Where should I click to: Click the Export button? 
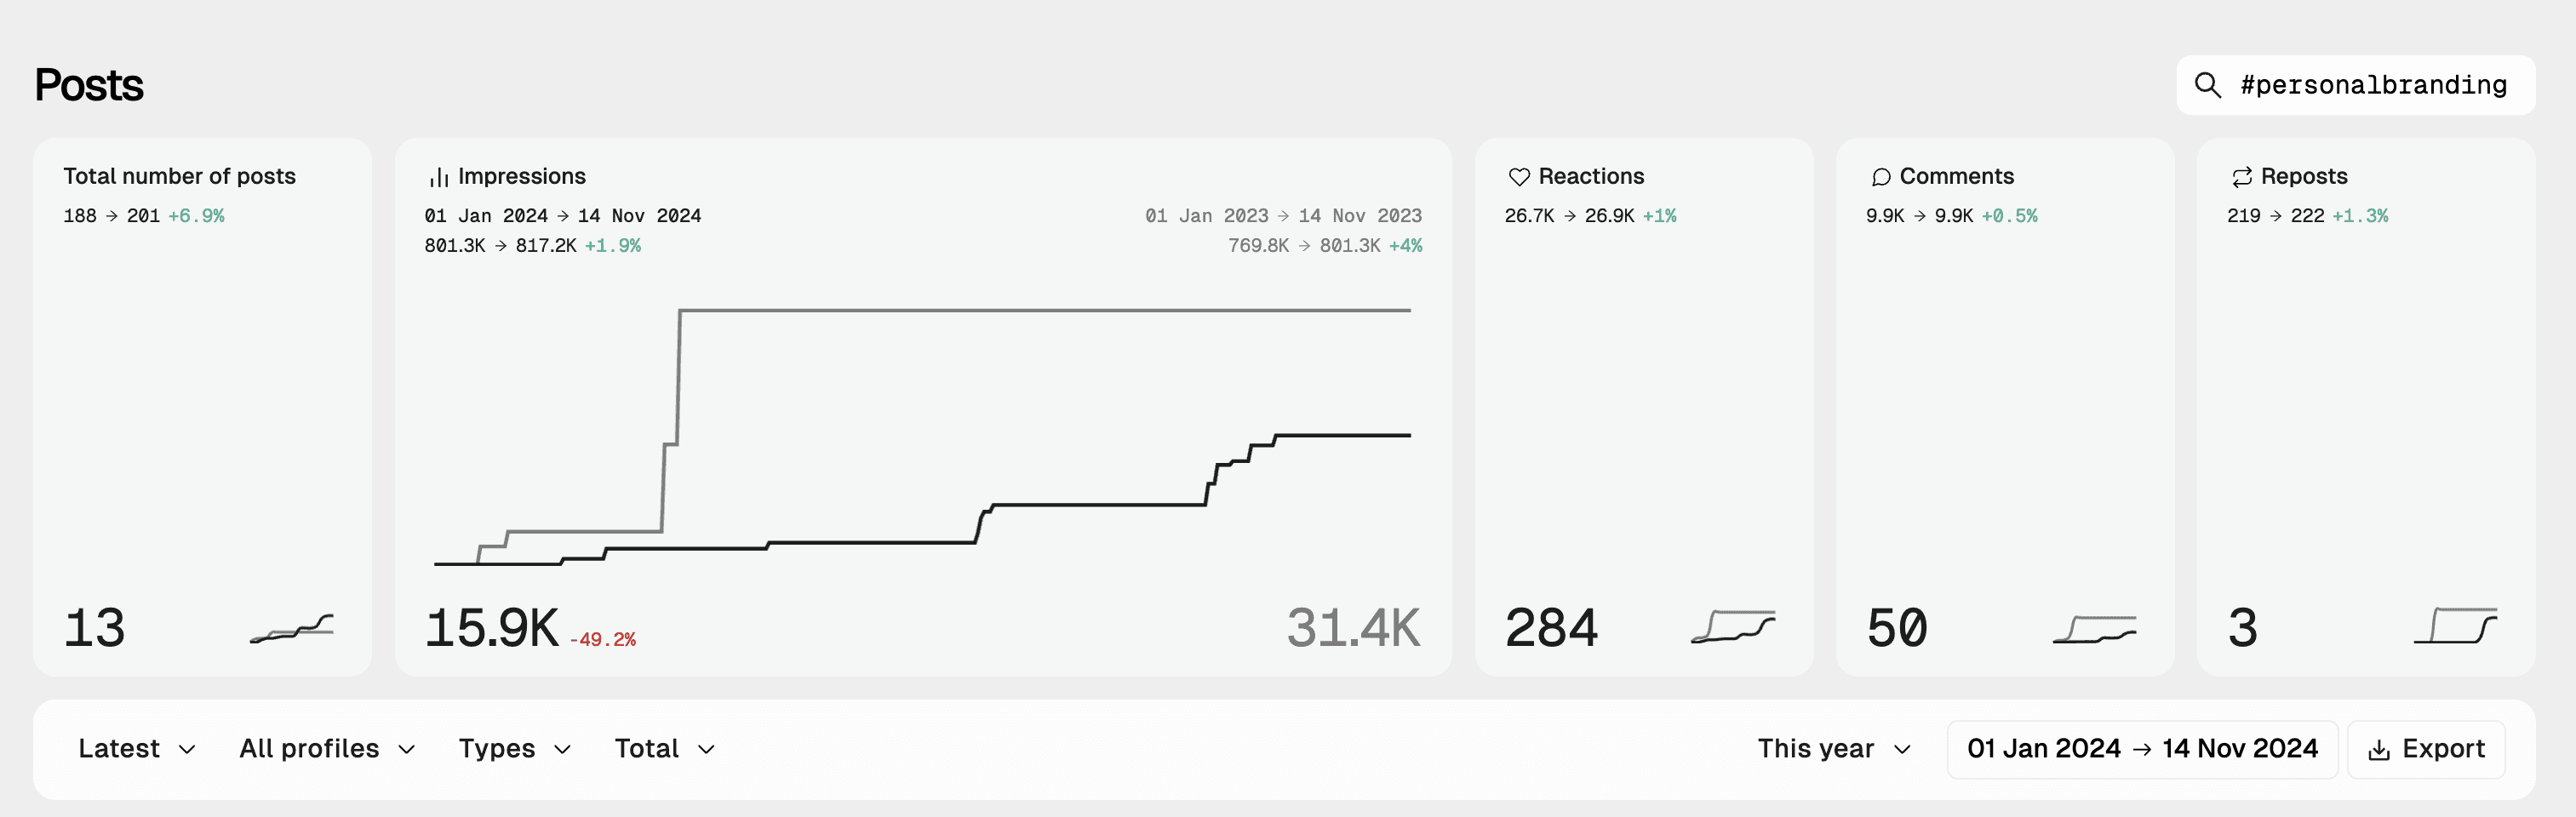[x=2426, y=749]
